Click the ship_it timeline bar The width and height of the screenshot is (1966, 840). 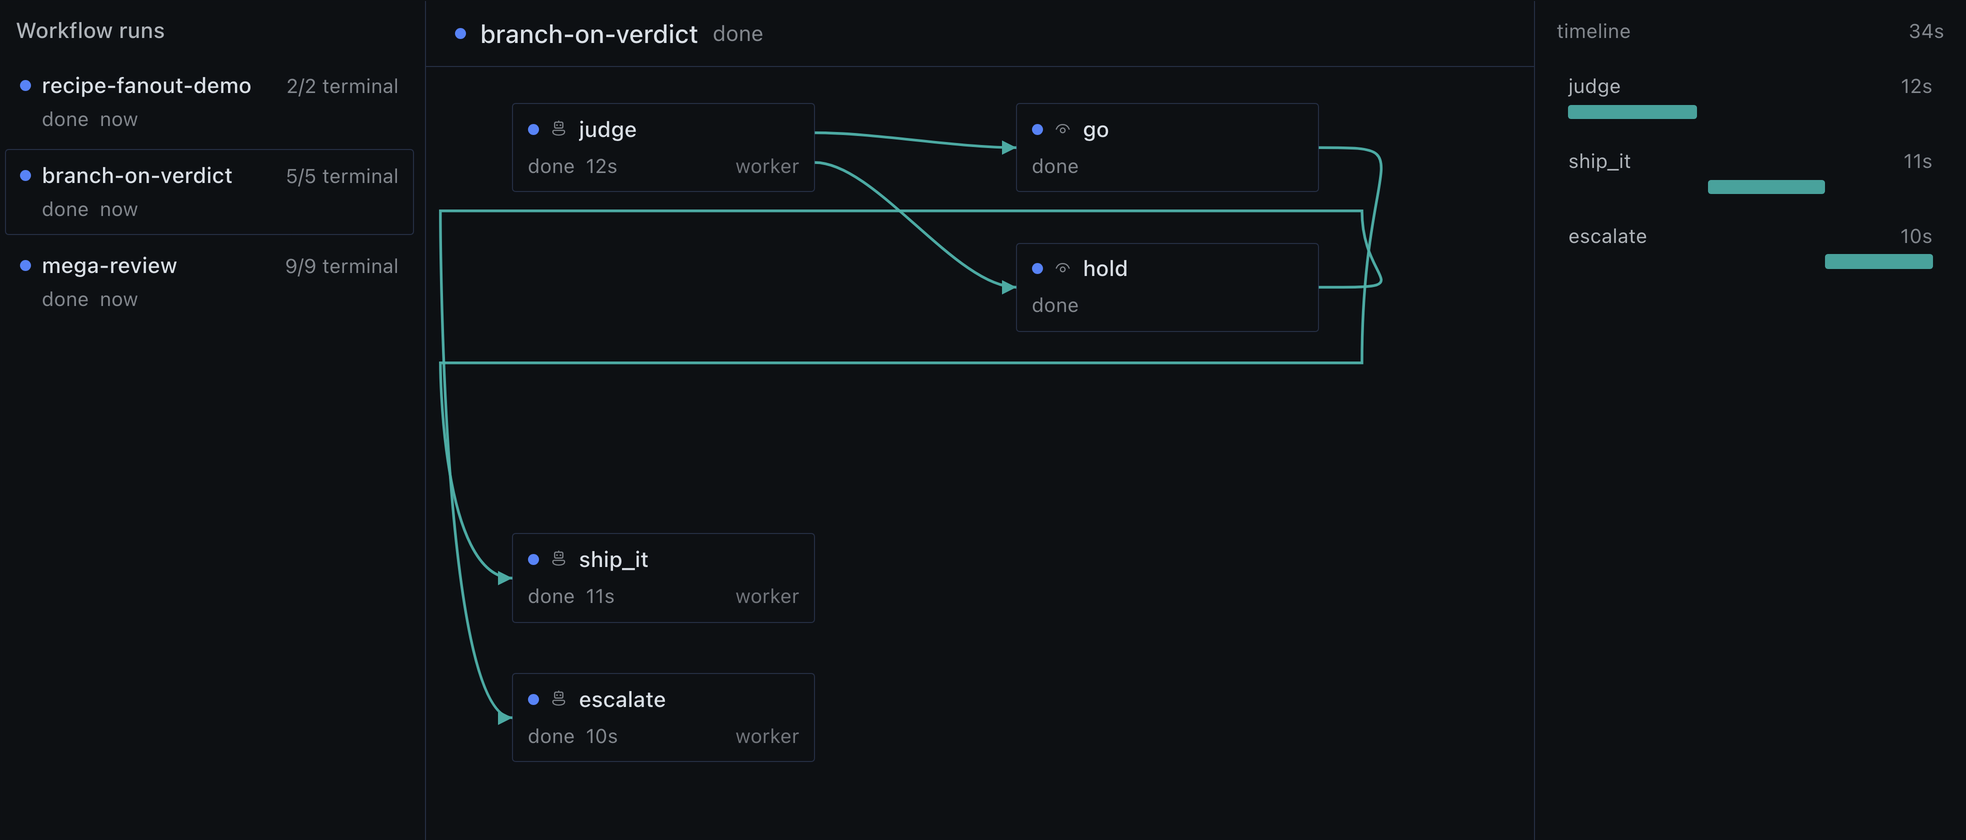(x=1766, y=187)
